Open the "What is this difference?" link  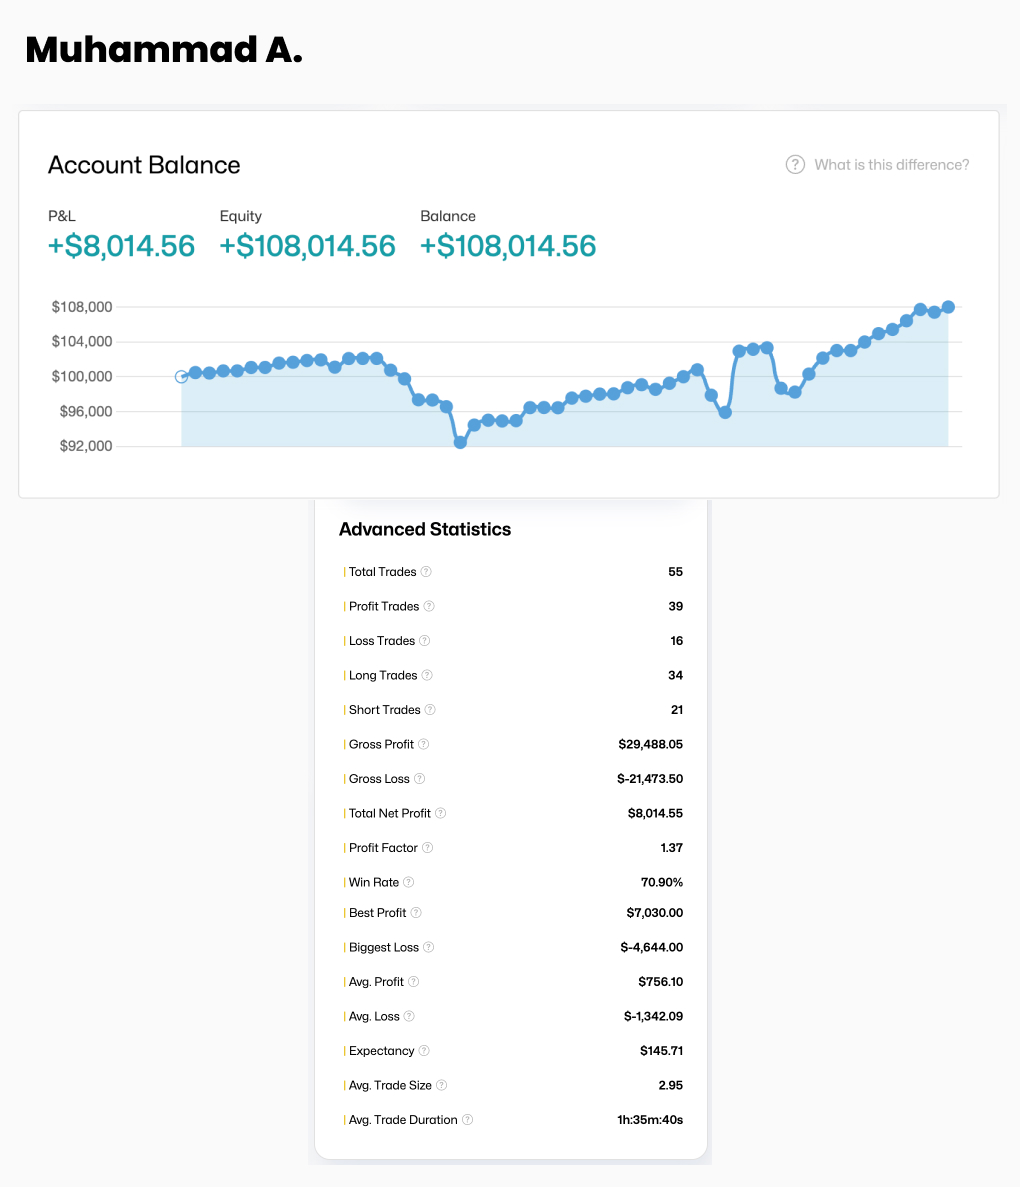[x=891, y=165]
